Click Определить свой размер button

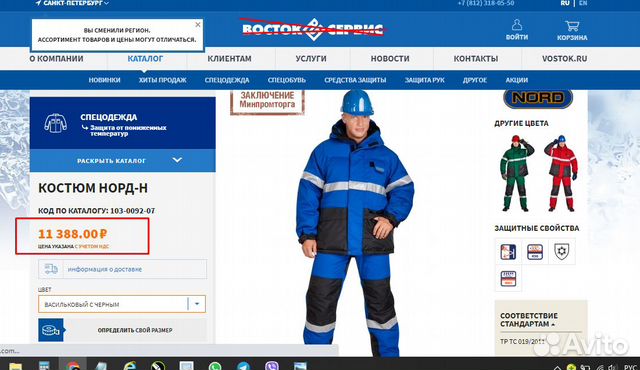[135, 330]
